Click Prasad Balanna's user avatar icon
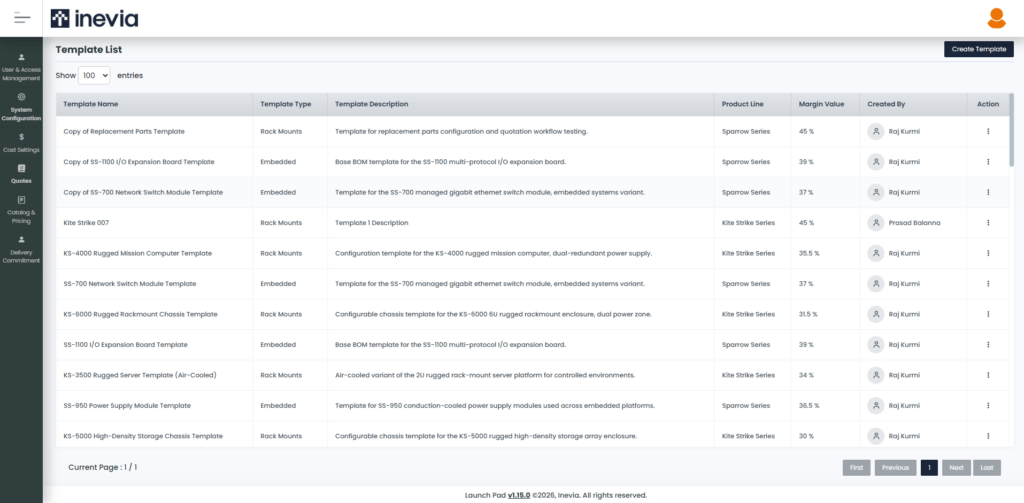The height and width of the screenshot is (503, 1024). (875, 223)
